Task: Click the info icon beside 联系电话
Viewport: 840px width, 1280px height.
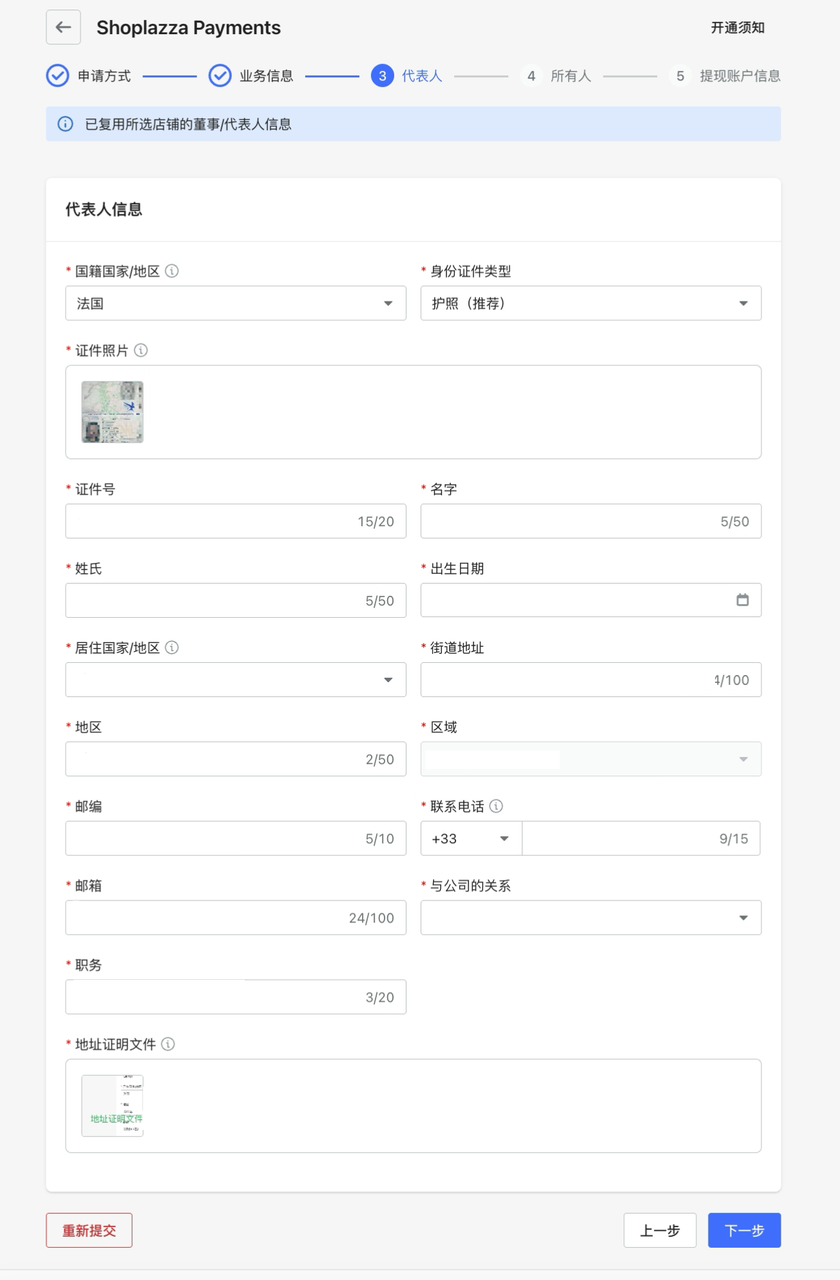Action: point(496,806)
